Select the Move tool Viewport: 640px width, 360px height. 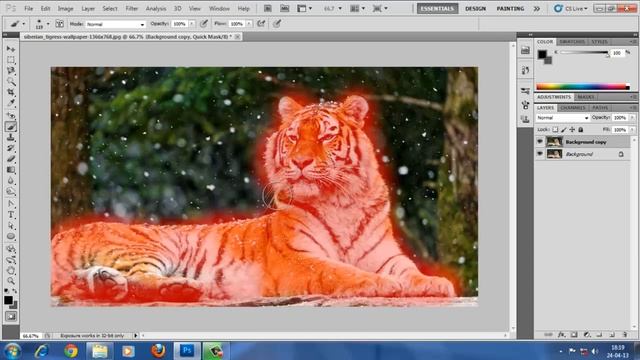coord(11,49)
